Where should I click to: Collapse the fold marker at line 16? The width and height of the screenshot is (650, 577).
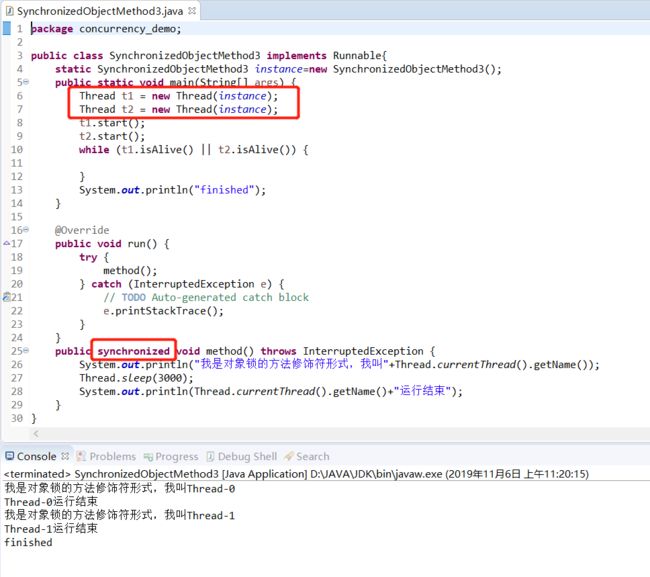tap(27, 229)
